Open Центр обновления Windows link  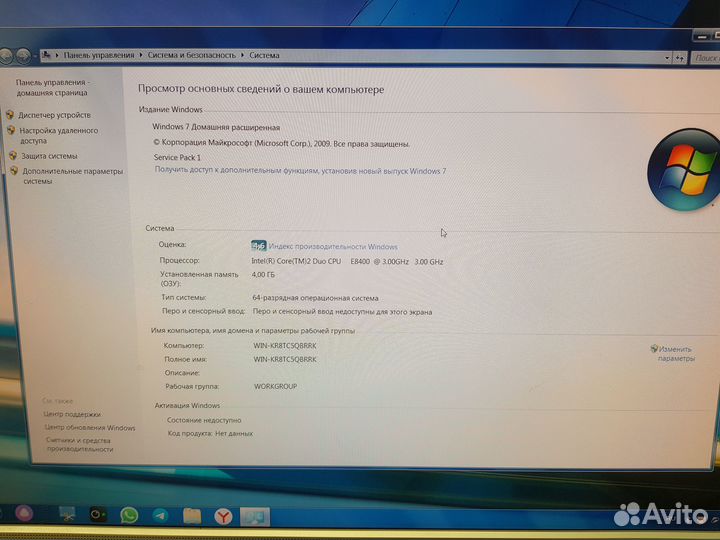(90, 428)
